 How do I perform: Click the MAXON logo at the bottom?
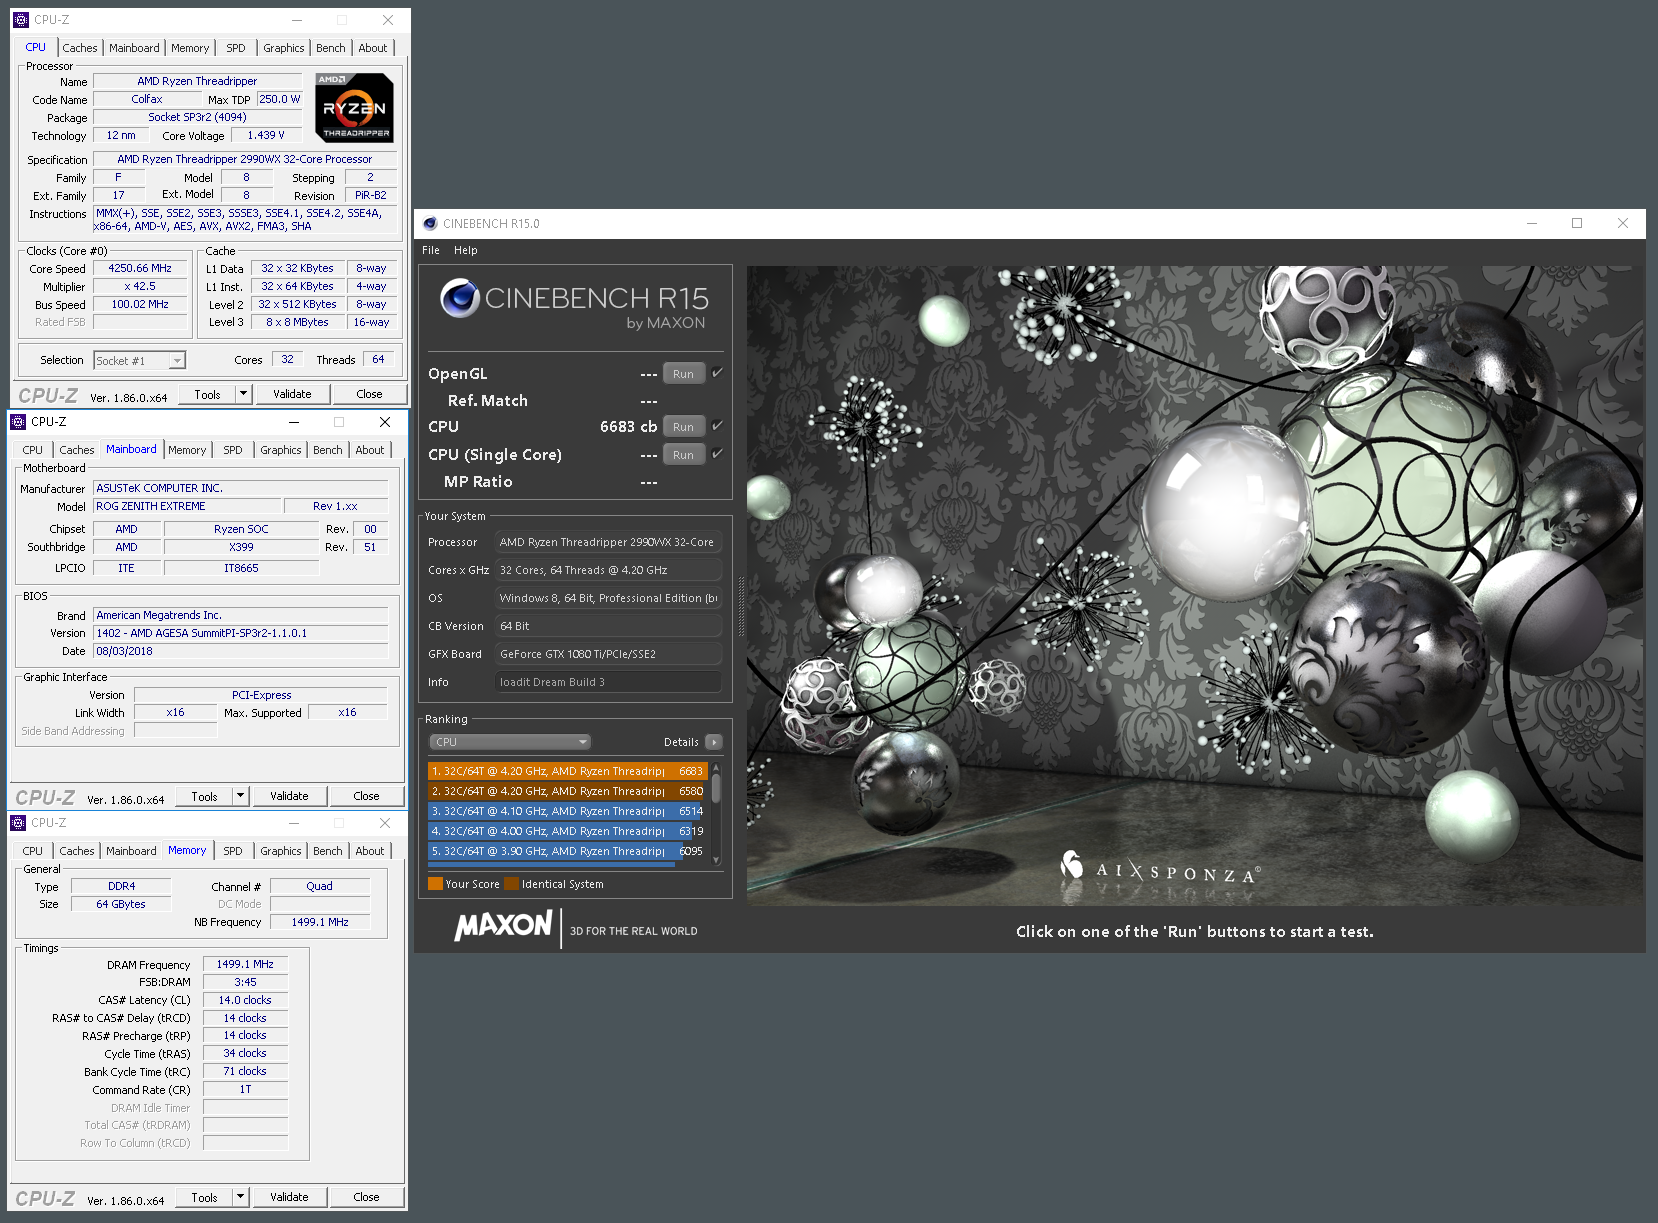click(x=503, y=925)
